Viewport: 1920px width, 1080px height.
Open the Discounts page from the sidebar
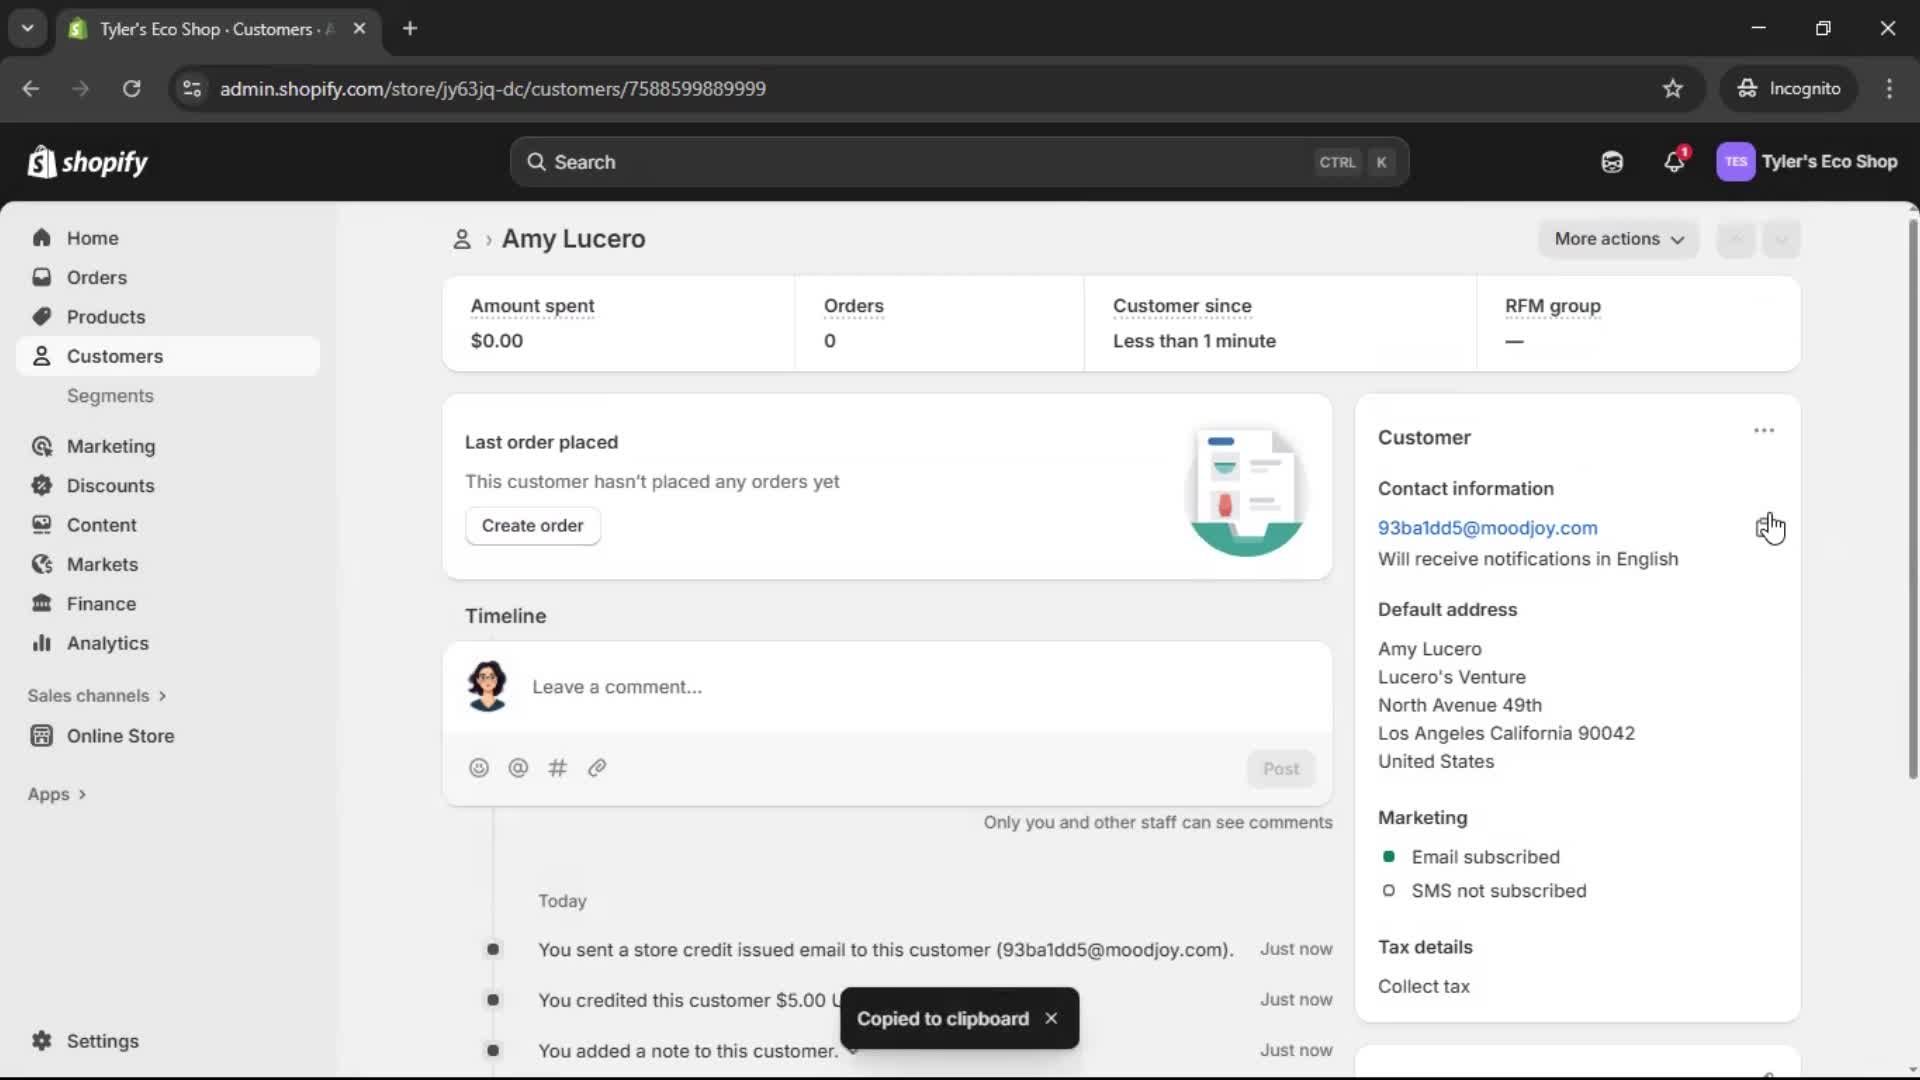[110, 485]
